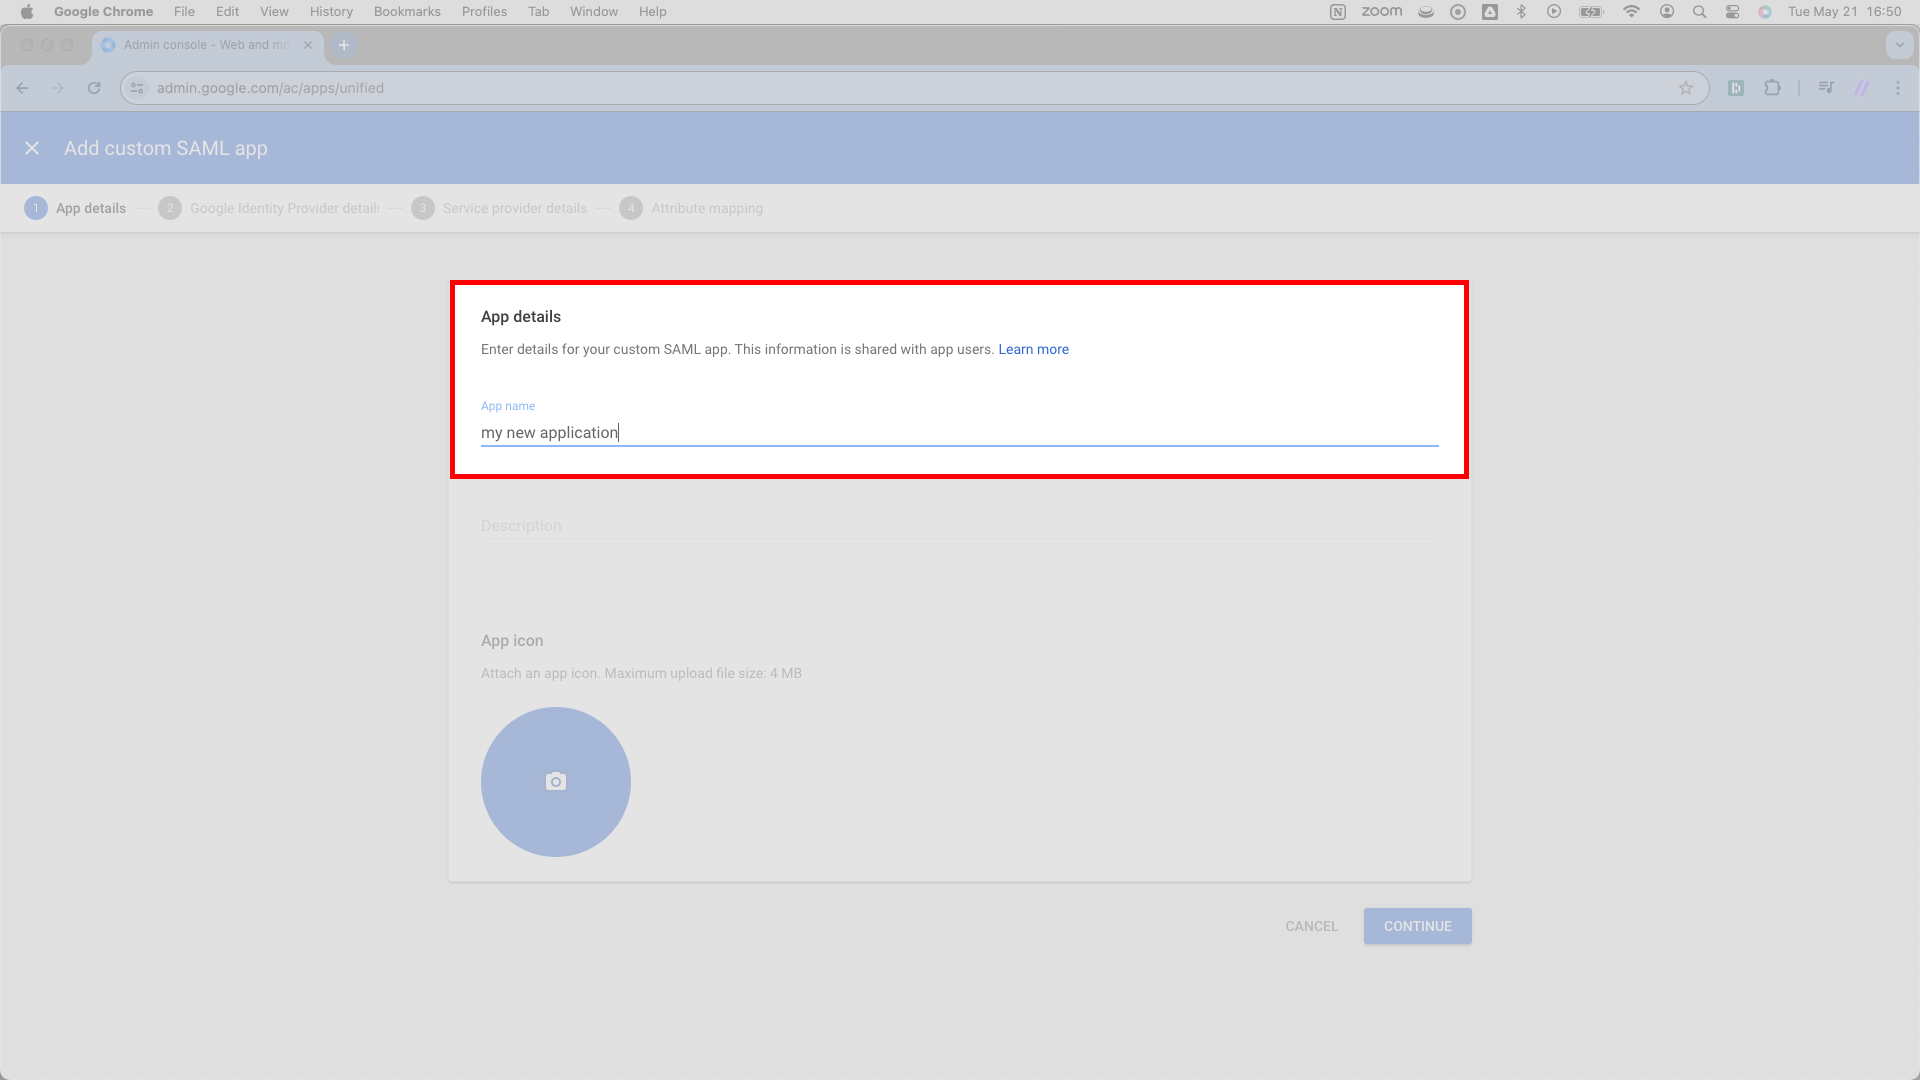The width and height of the screenshot is (1920, 1080).
Task: Upload an app icon via the camera button
Action: (555, 781)
